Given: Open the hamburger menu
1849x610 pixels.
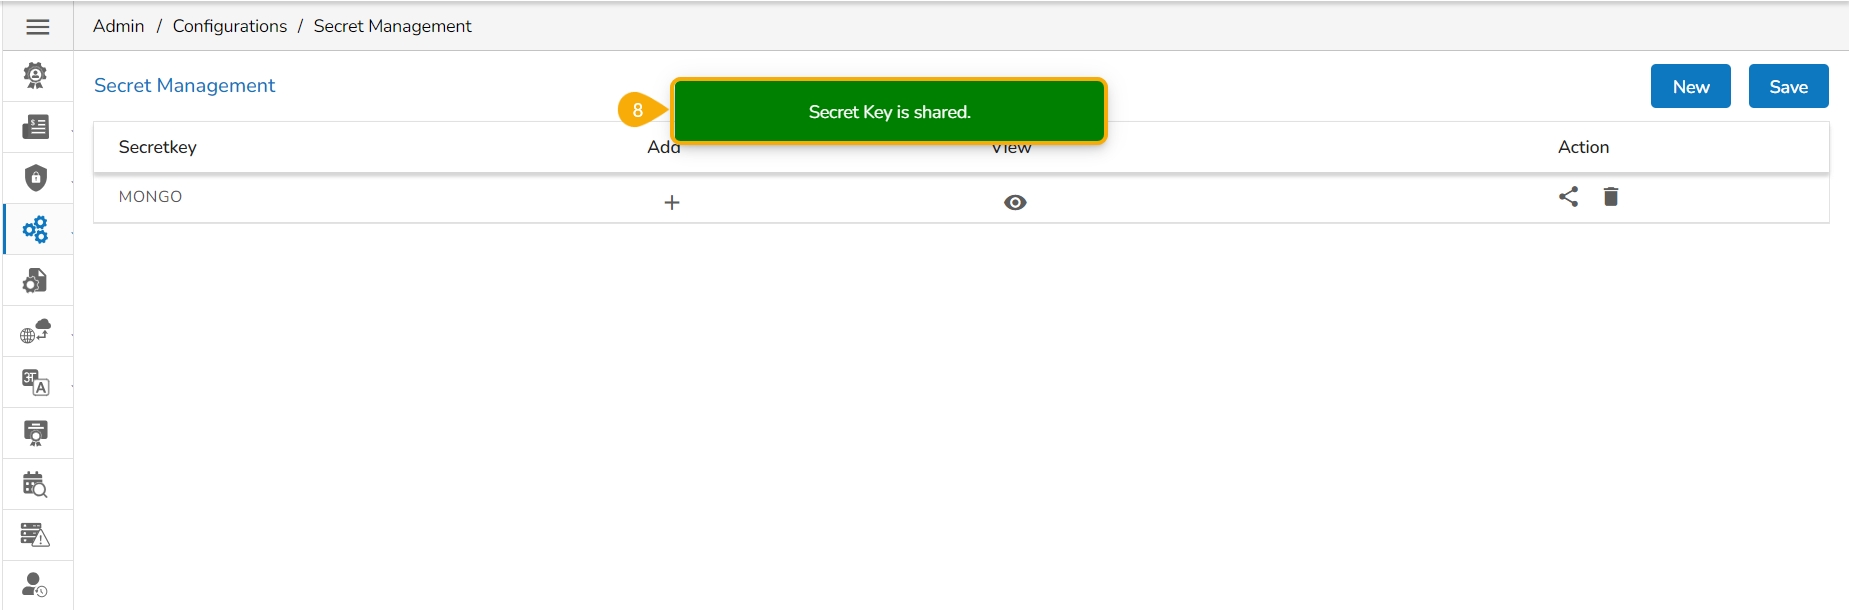Looking at the screenshot, I should coord(38,27).
